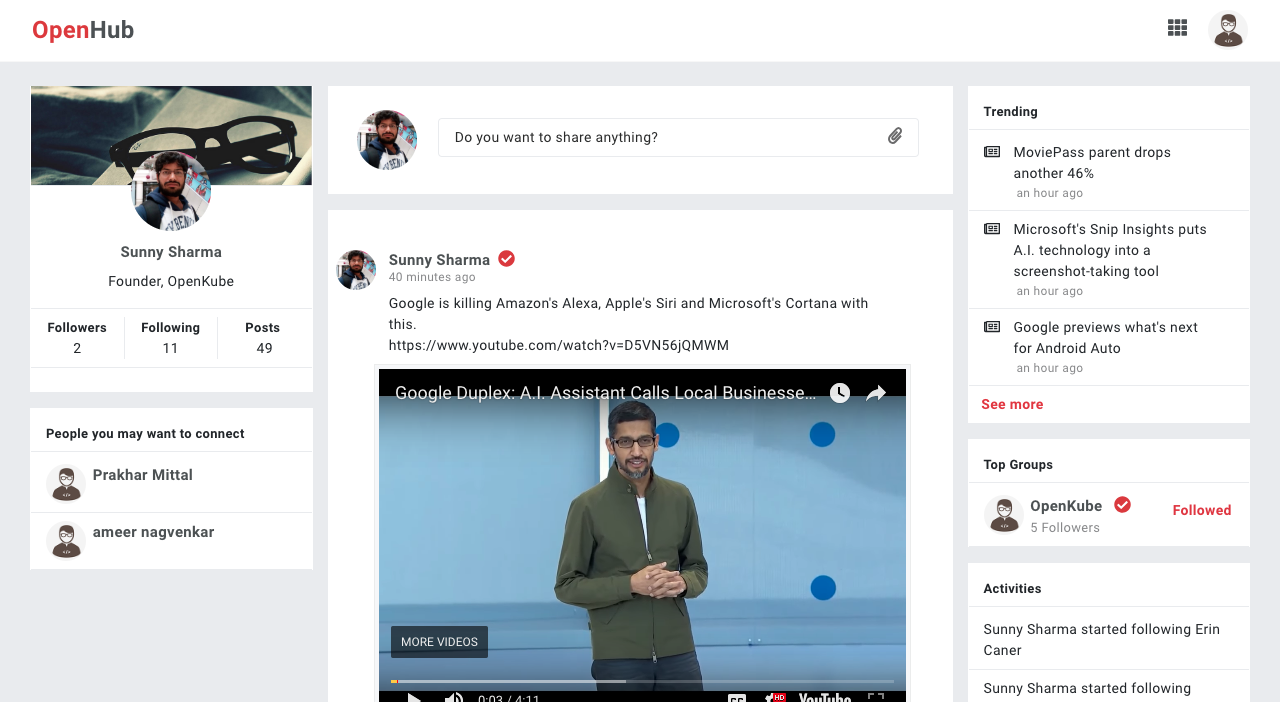This screenshot has width=1280, height=702.
Task: Seek using the video progress bar
Action: pos(642,681)
